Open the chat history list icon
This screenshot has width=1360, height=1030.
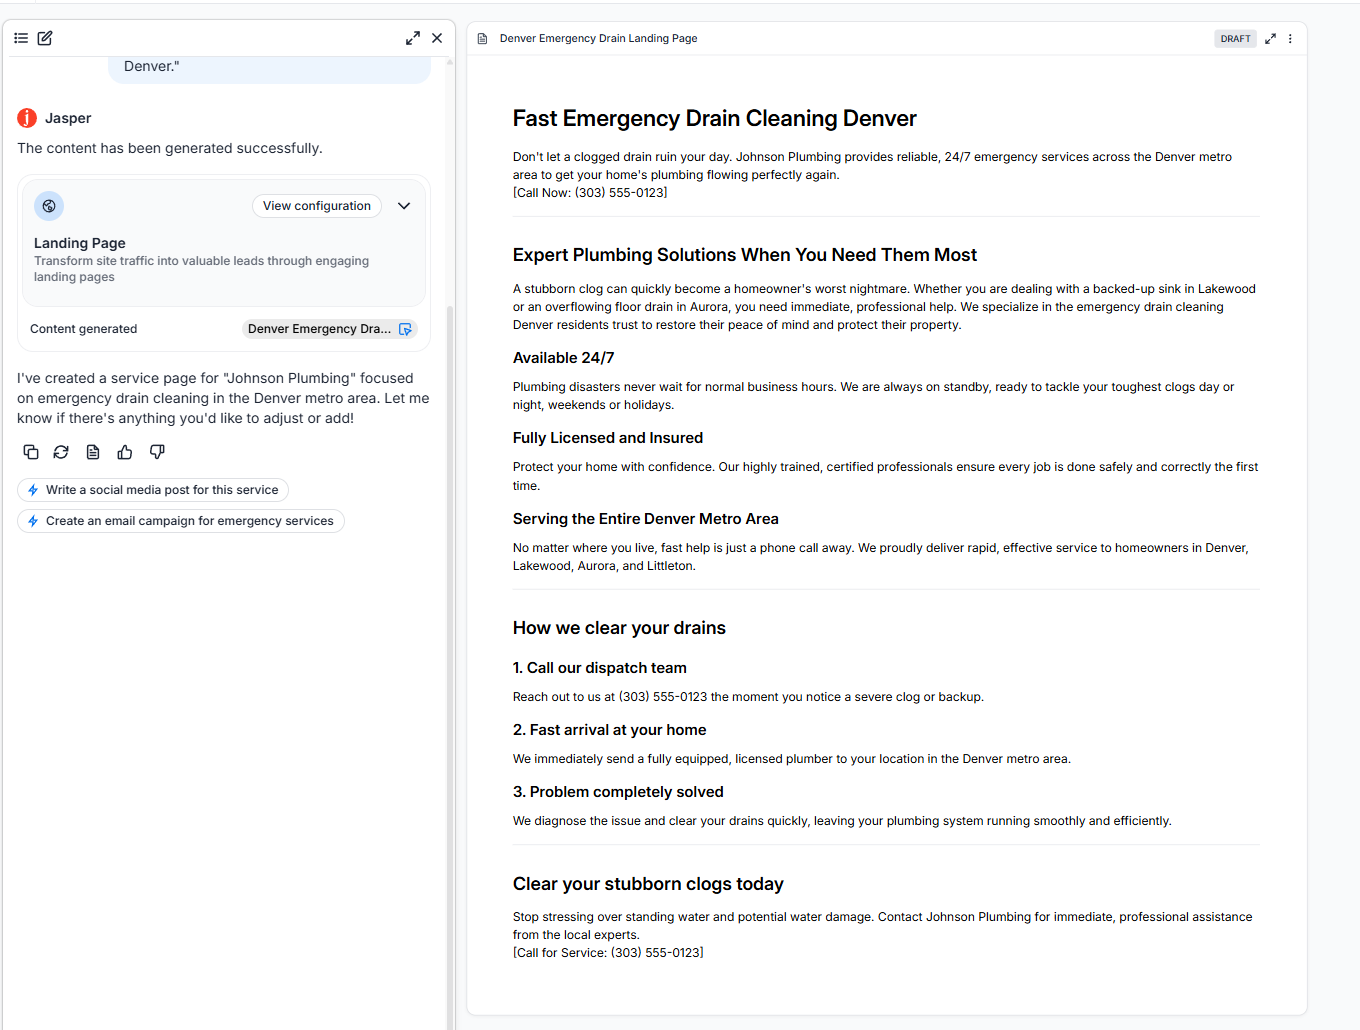(x=21, y=38)
